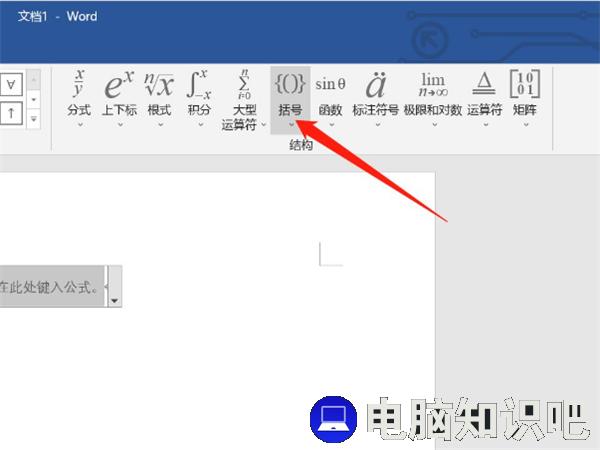600x450 pixels.
Task: Expand dropdown arrow under 根式
Action: (x=160, y=125)
